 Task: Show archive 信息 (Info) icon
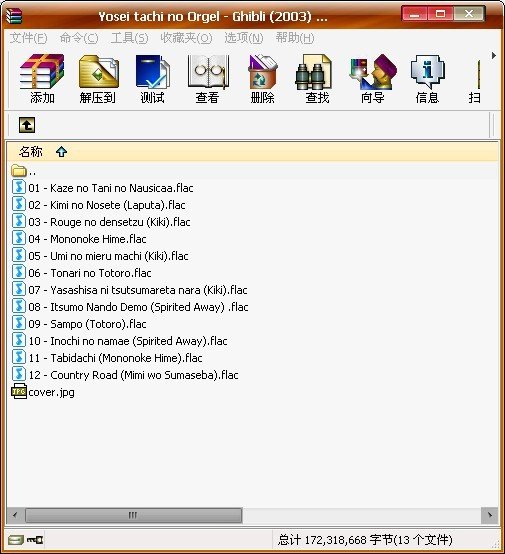coord(428,79)
